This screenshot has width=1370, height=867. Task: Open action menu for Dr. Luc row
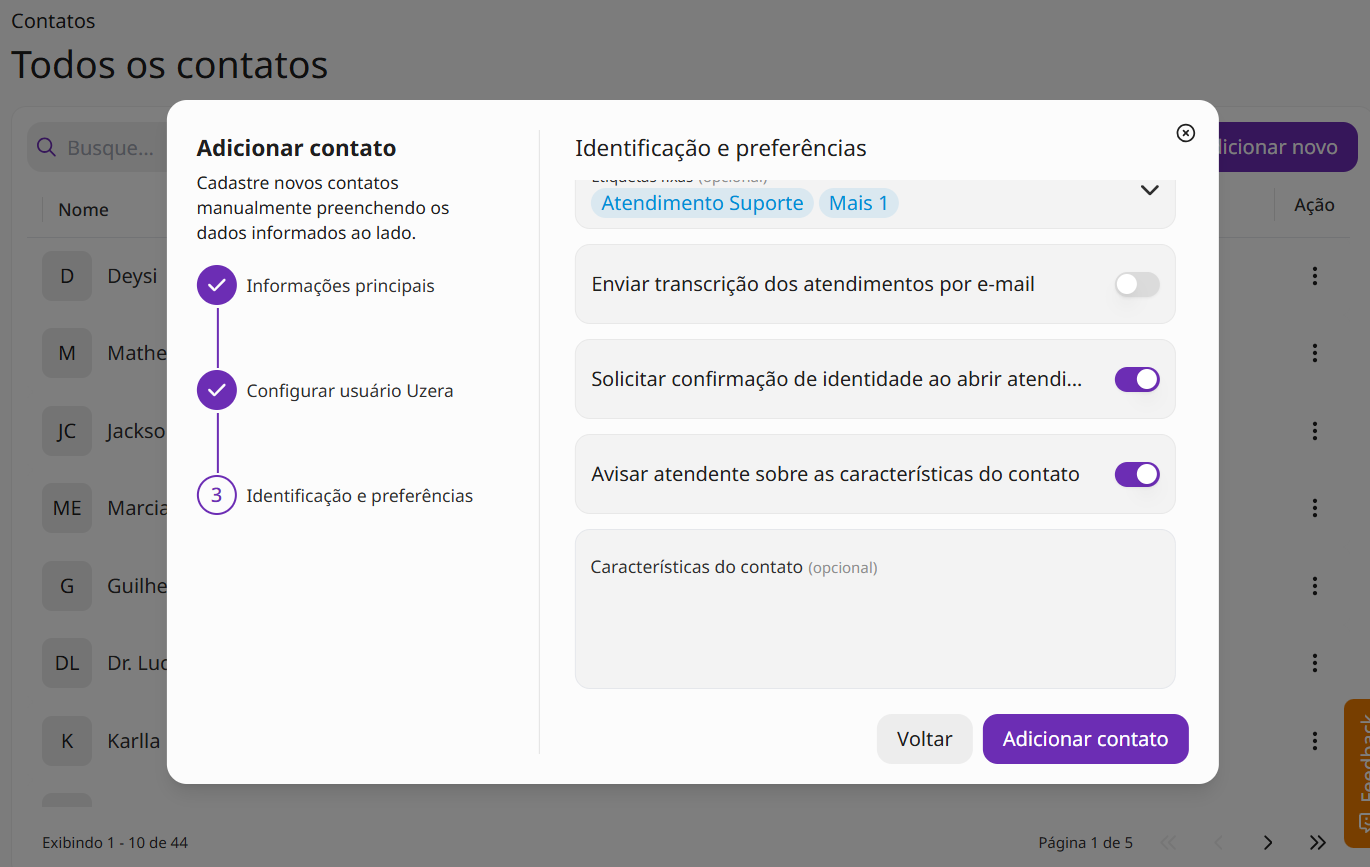1315,663
